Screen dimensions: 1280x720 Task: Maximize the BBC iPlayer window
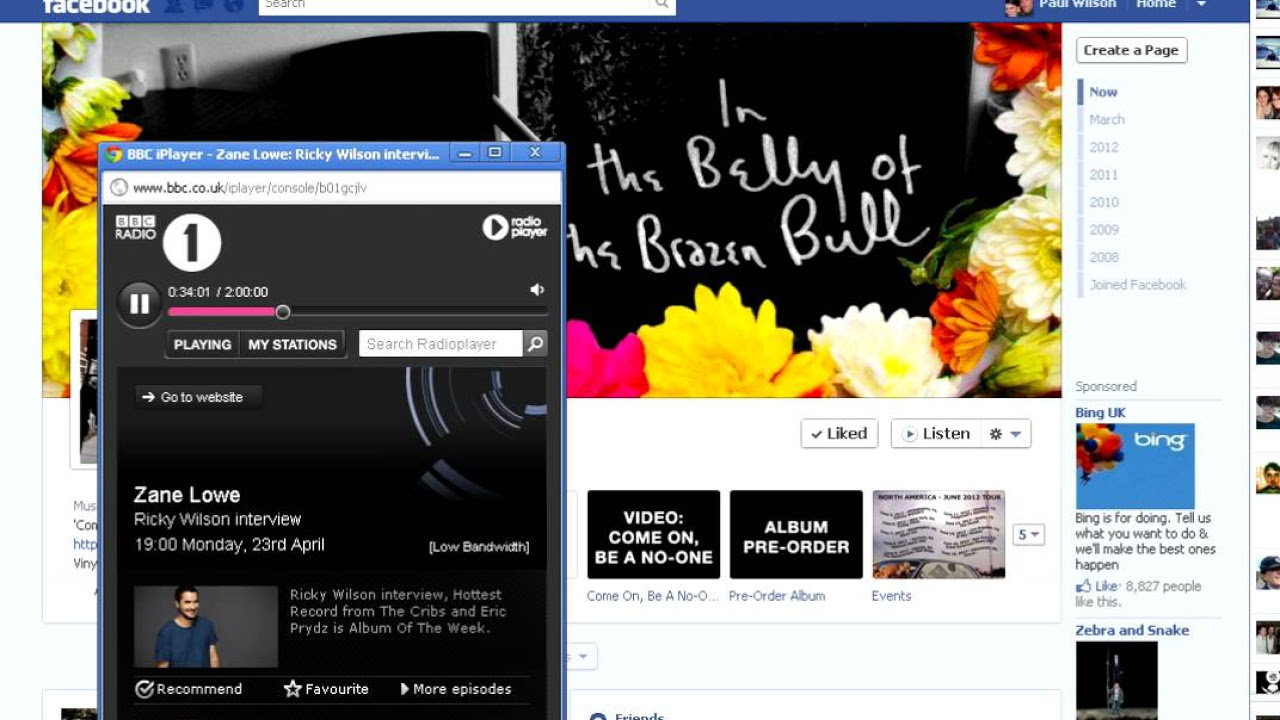coord(494,153)
